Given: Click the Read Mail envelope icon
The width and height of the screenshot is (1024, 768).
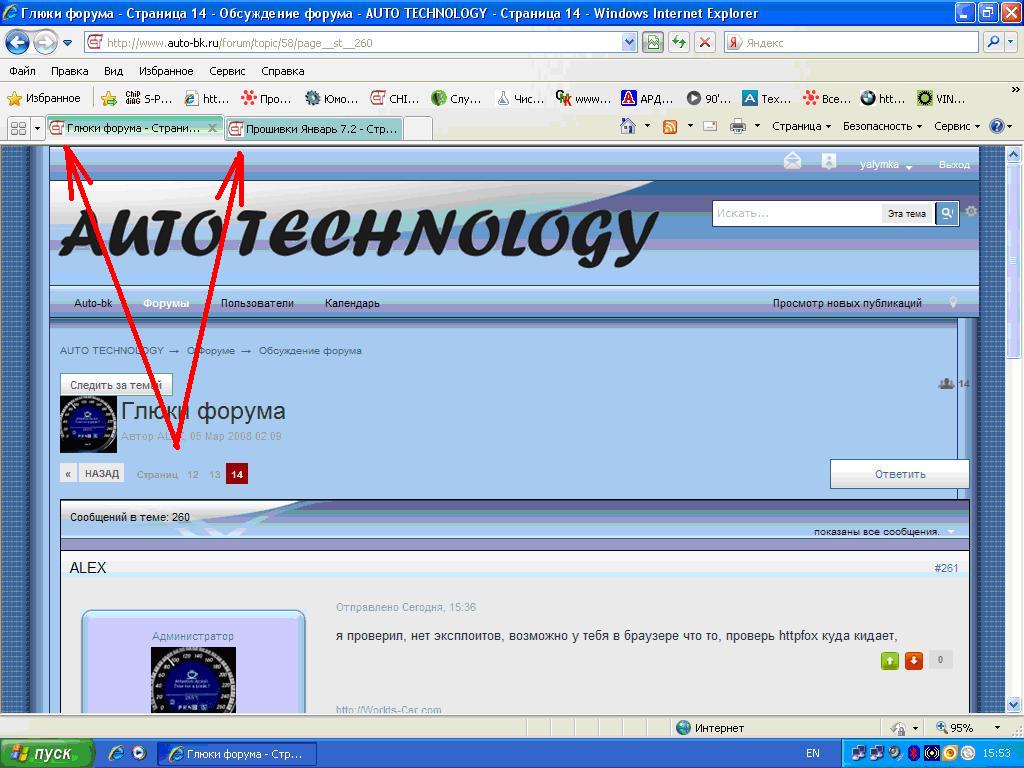Looking at the screenshot, I should coord(710,126).
